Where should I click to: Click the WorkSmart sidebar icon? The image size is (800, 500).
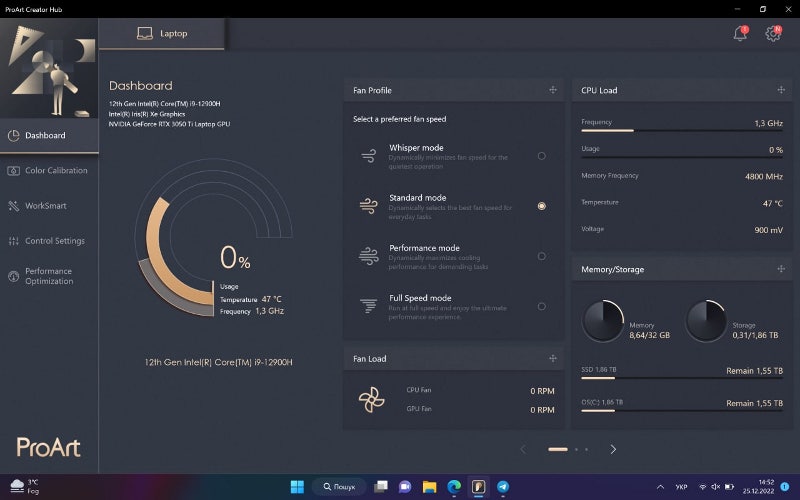pos(14,206)
